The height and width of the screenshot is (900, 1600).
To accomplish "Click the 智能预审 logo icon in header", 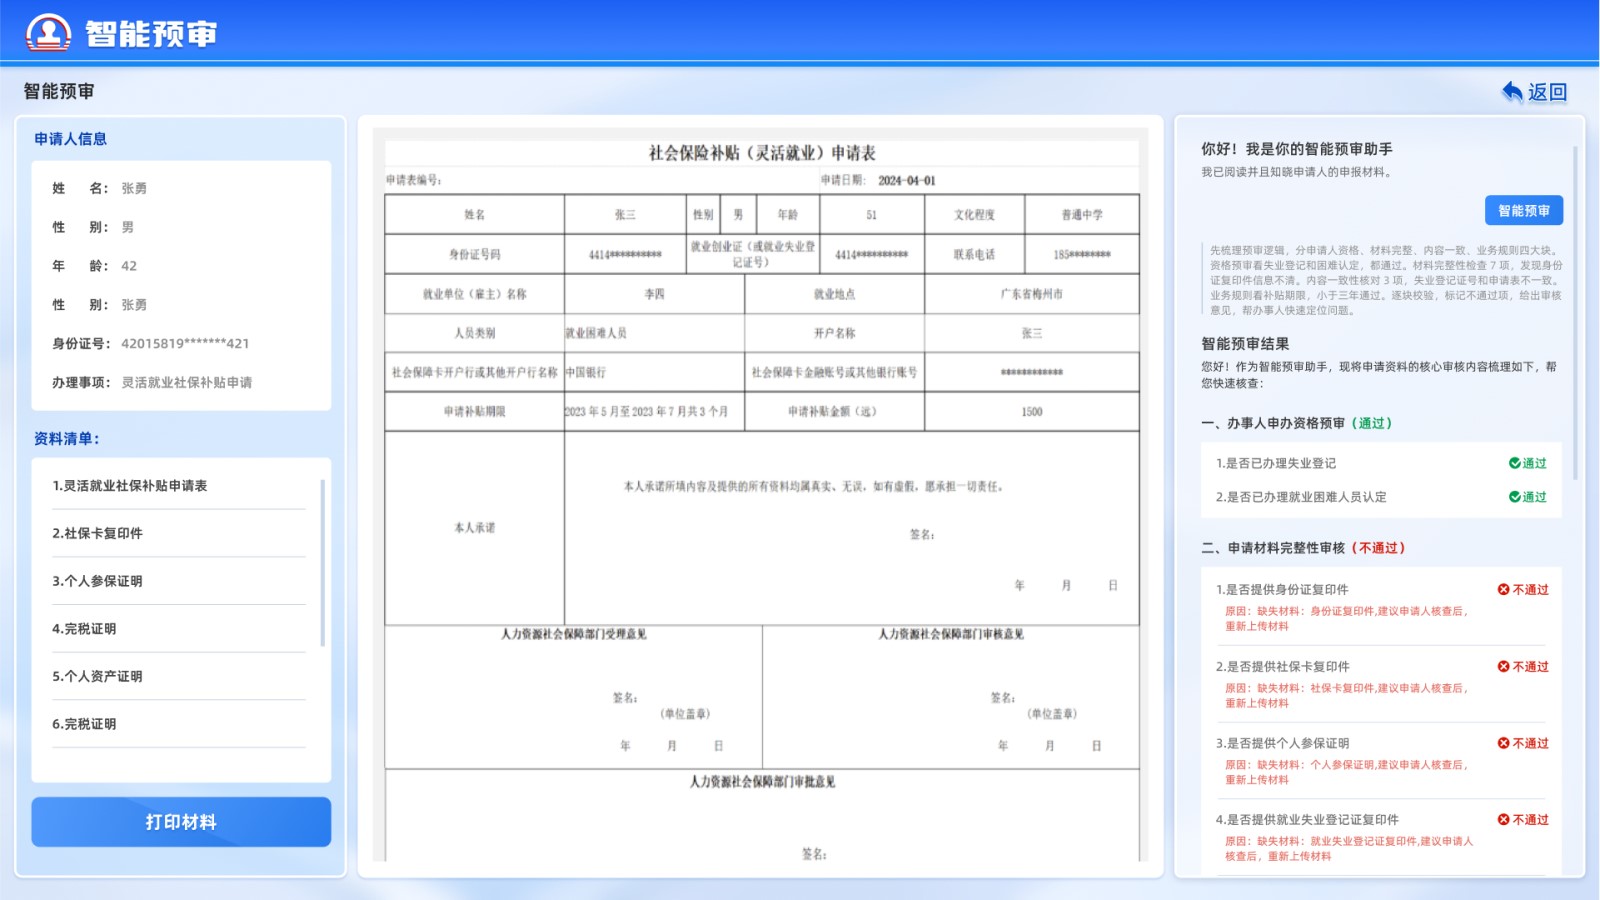I will pyautogui.click(x=48, y=32).
